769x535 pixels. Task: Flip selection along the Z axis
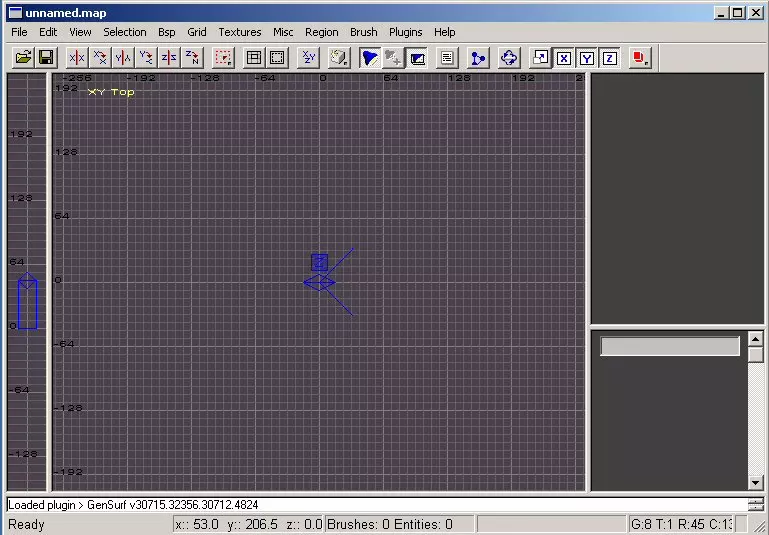[x=169, y=58]
